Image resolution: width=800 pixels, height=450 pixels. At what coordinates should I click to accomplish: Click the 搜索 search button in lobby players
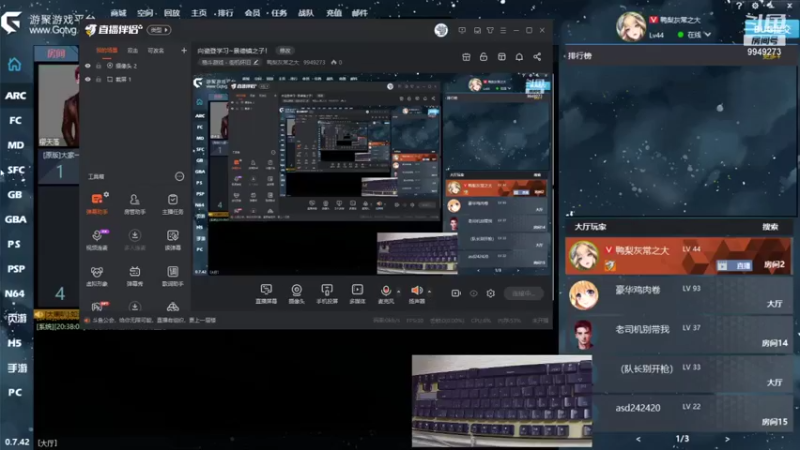point(770,227)
